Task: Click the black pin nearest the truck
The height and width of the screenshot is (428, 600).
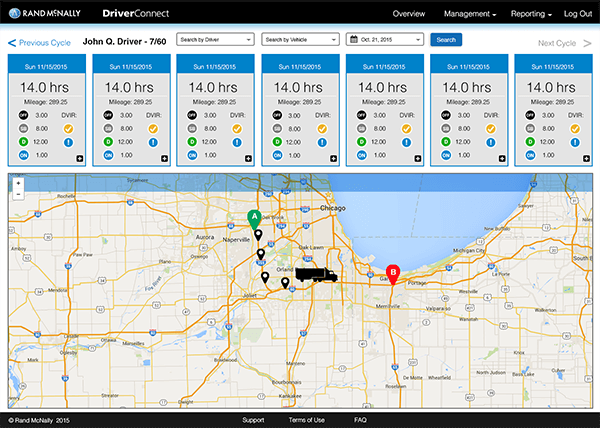Action: tap(285, 283)
